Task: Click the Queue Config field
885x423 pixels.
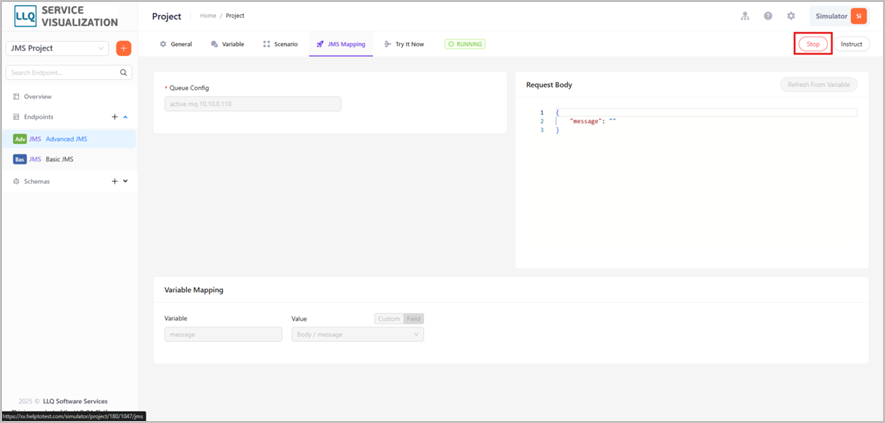Action: [x=253, y=104]
